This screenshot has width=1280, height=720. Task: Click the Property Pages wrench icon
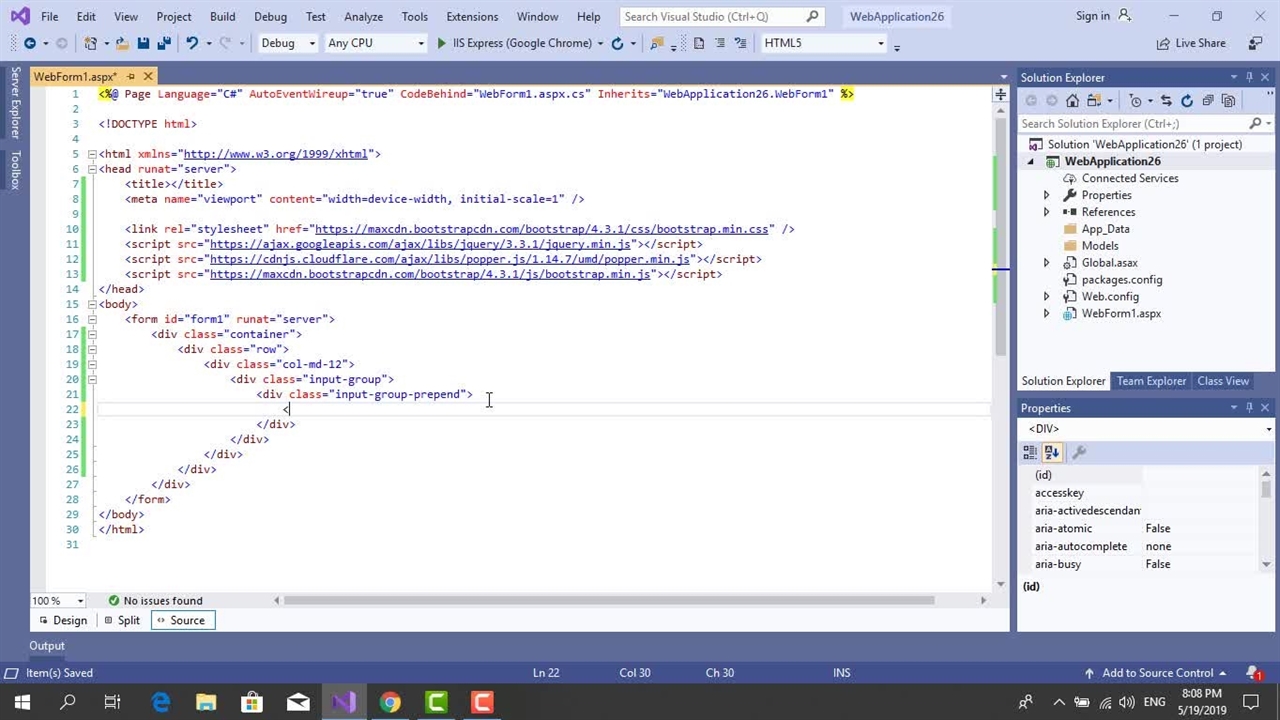click(x=1079, y=453)
